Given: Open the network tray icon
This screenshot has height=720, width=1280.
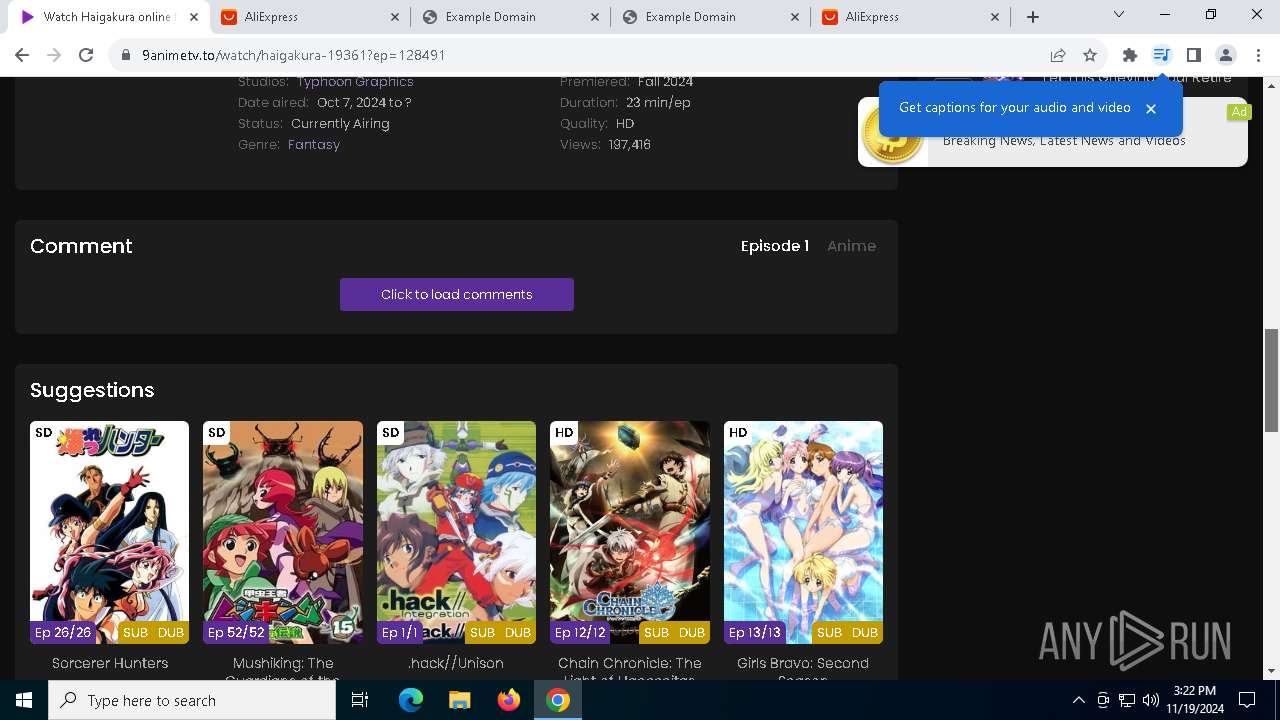Looking at the screenshot, I should [x=1127, y=700].
